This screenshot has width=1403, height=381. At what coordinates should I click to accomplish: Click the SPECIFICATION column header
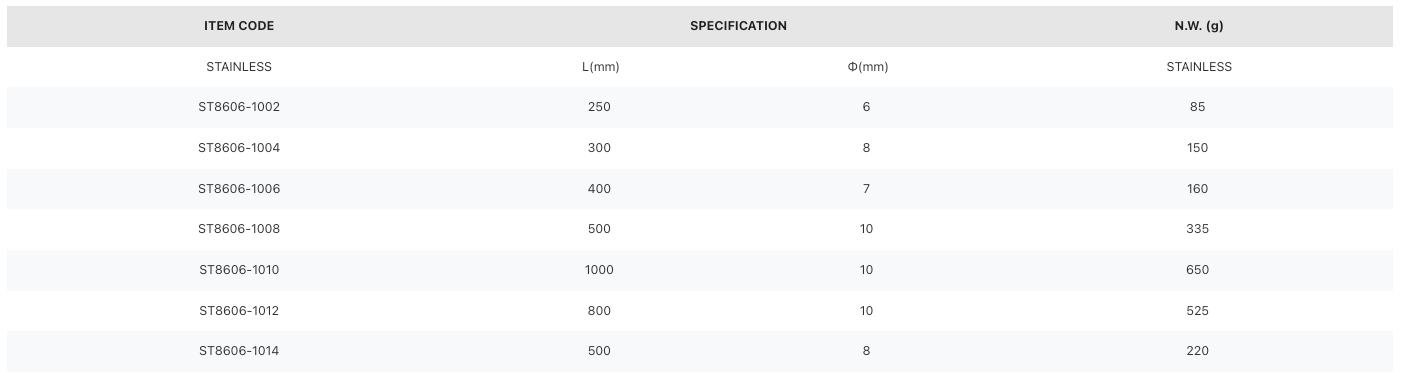[x=738, y=26]
